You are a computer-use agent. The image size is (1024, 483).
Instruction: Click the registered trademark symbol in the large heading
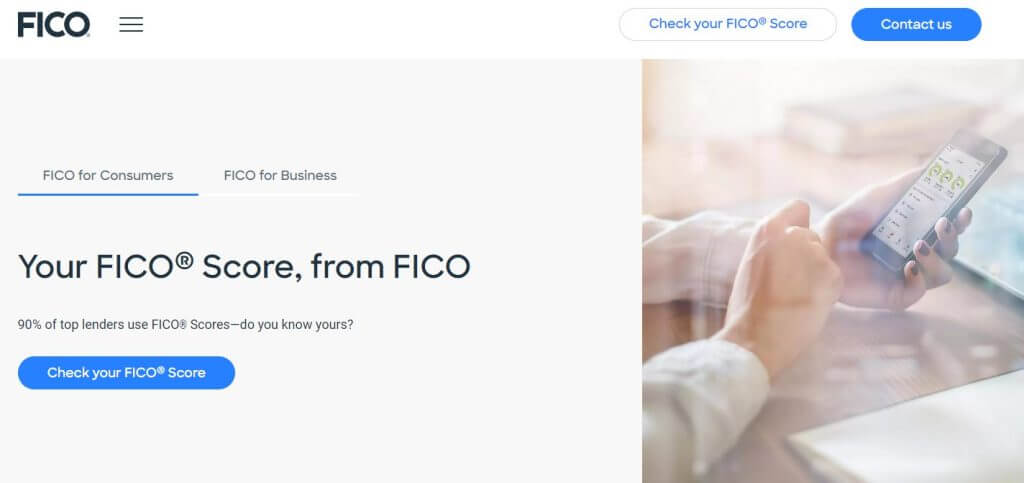pos(184,260)
